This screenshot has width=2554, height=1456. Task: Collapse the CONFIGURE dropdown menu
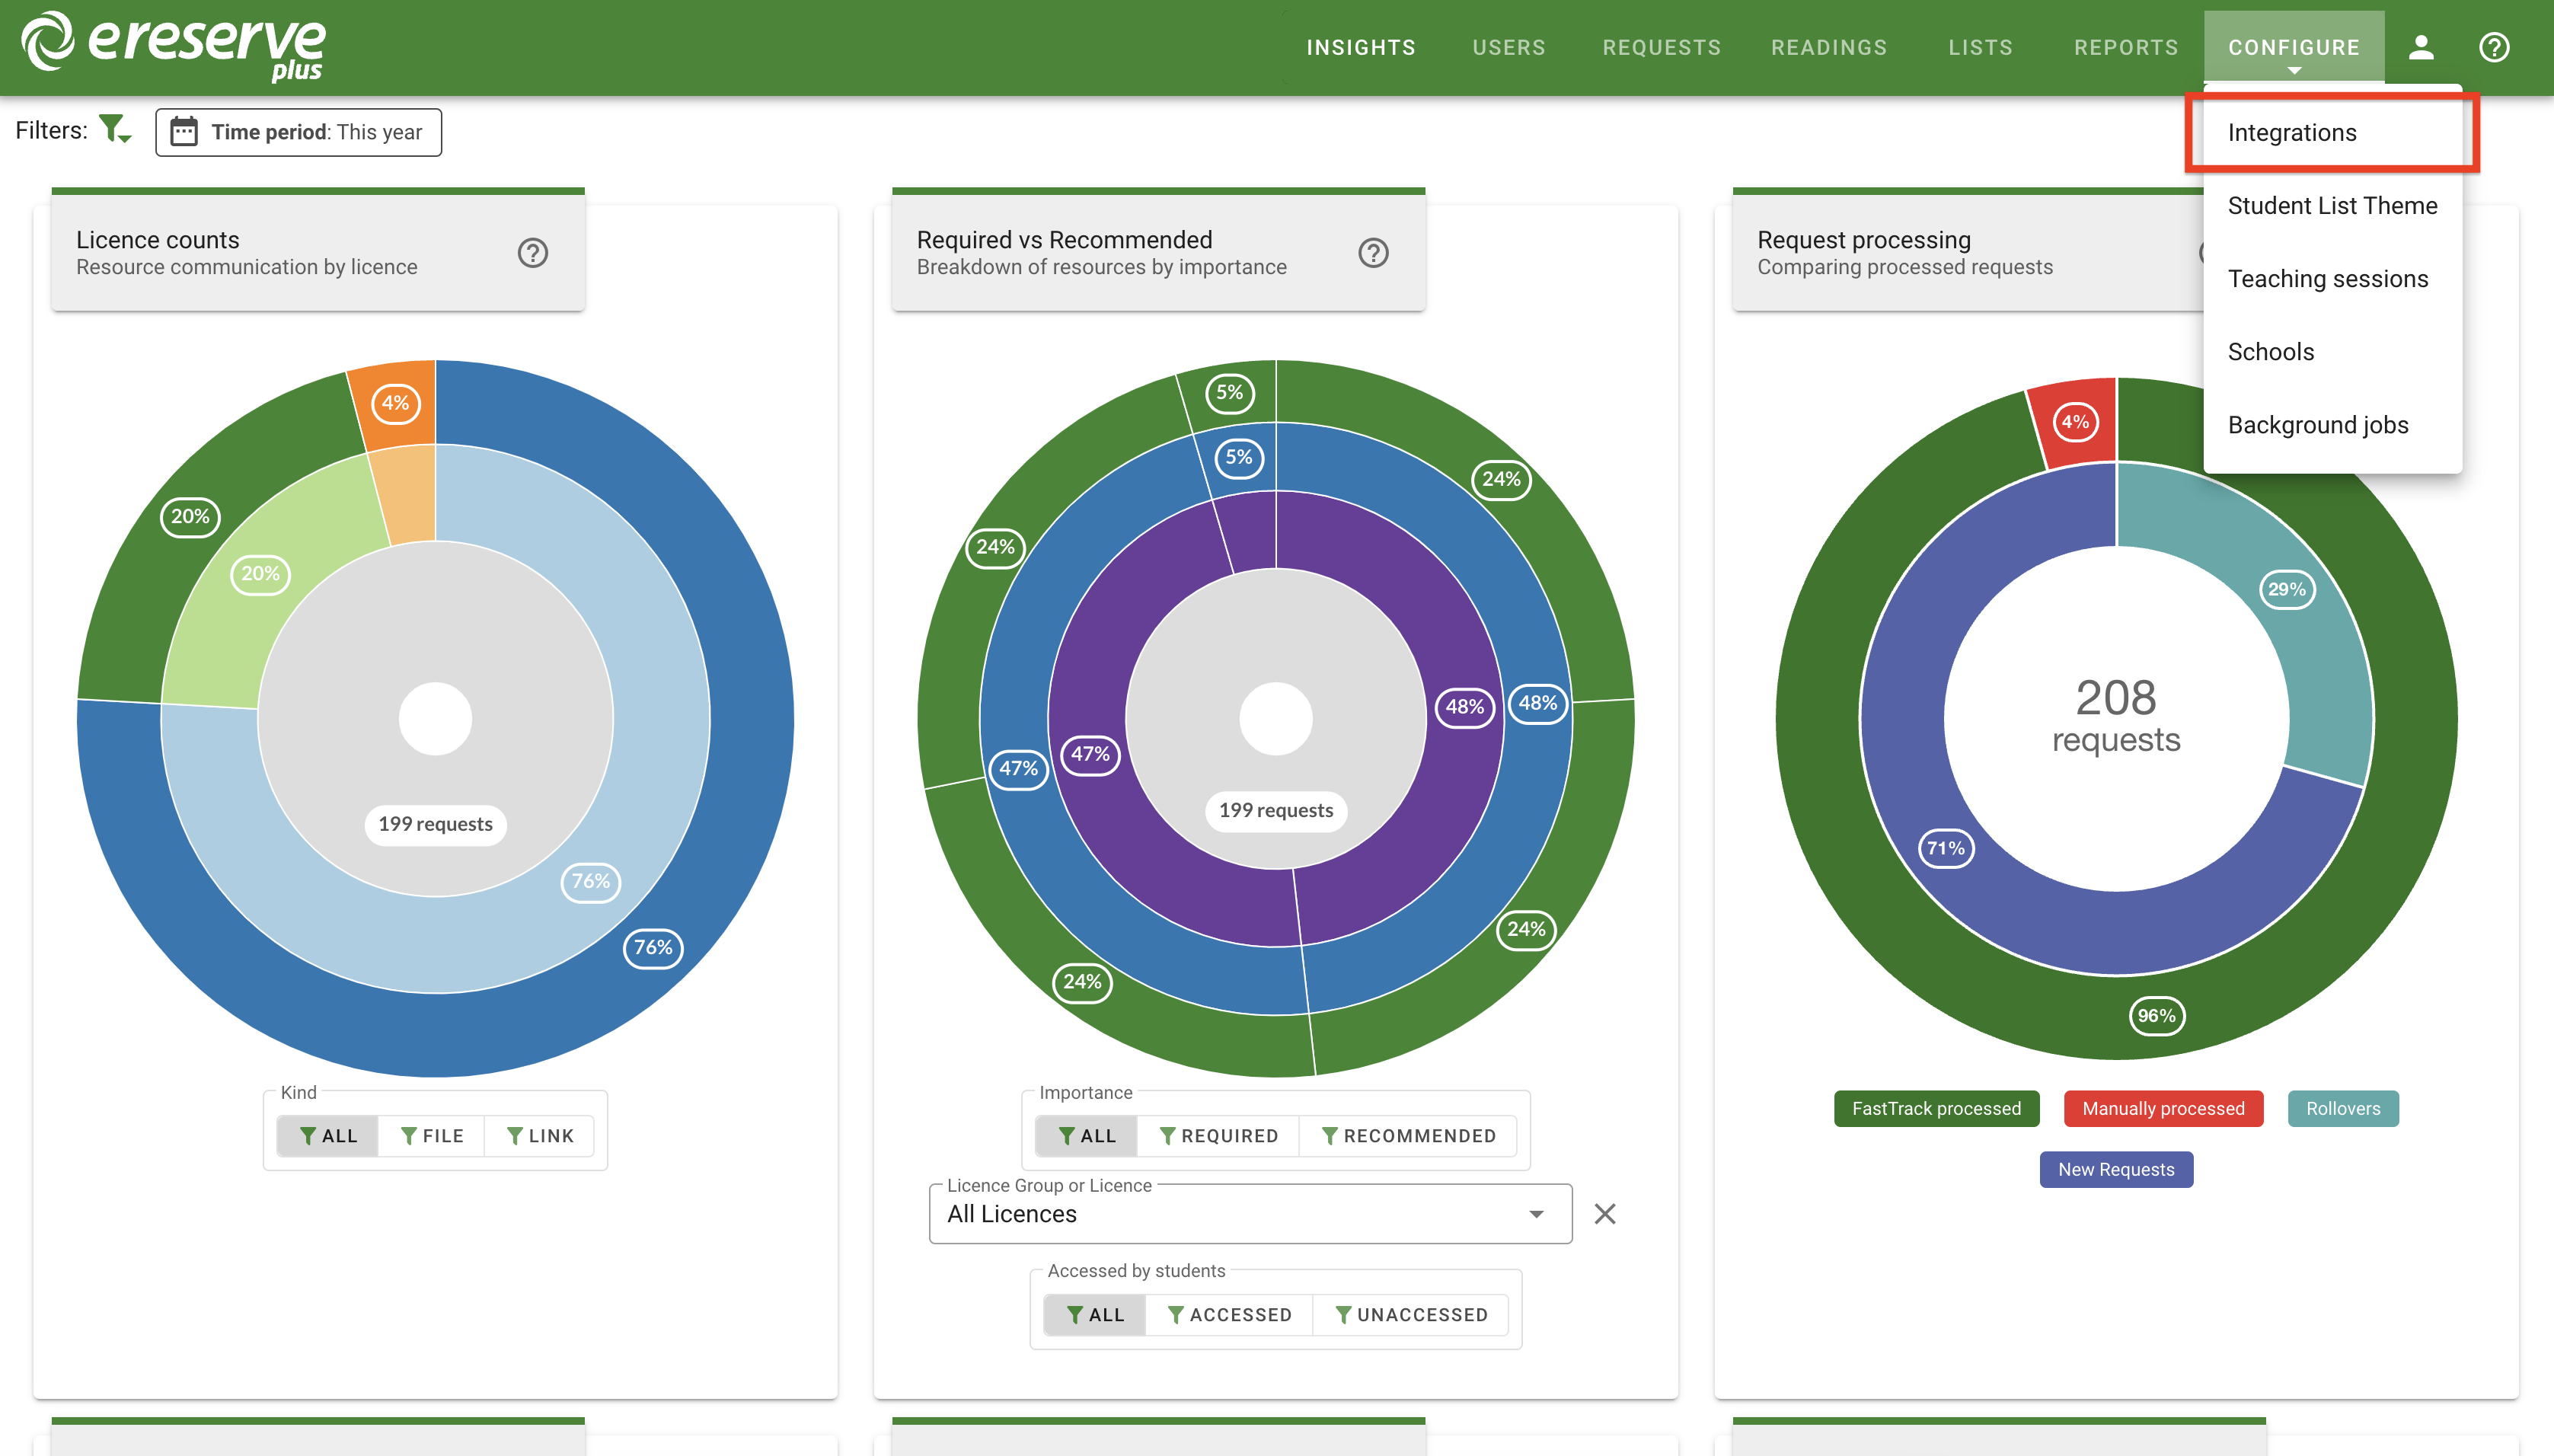pyautogui.click(x=2293, y=47)
